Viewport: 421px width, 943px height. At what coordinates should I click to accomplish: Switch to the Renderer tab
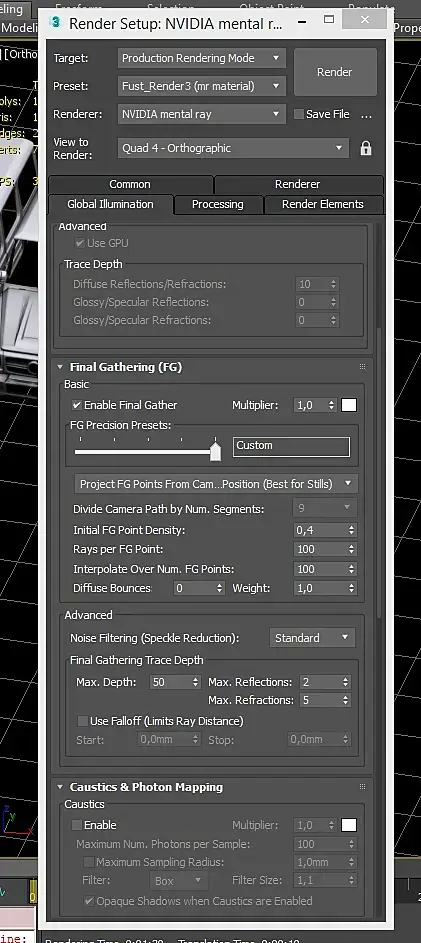click(298, 184)
